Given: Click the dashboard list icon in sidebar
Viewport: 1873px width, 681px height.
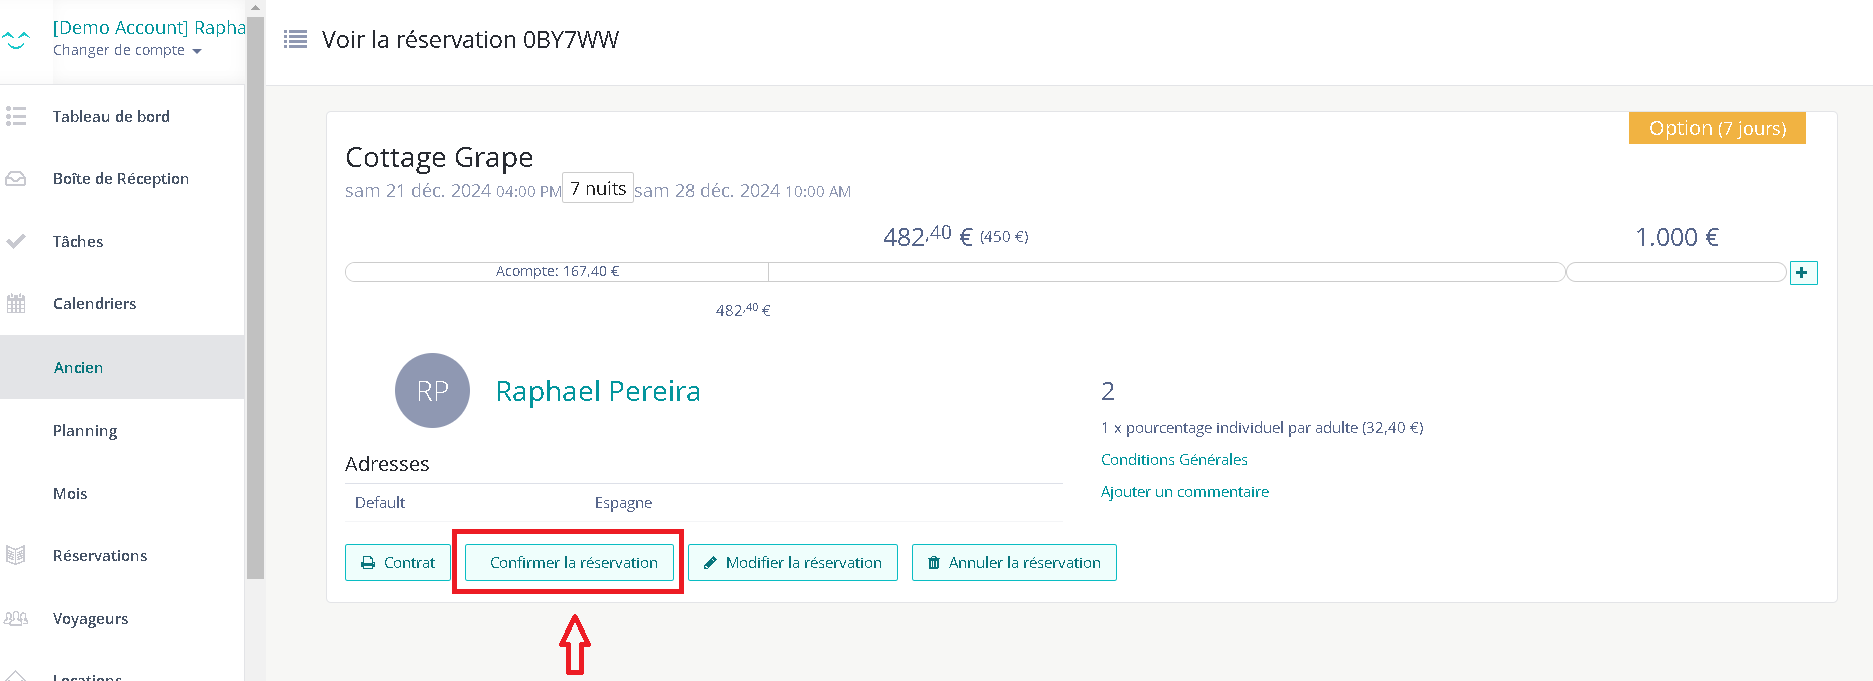Looking at the screenshot, I should 16,117.
